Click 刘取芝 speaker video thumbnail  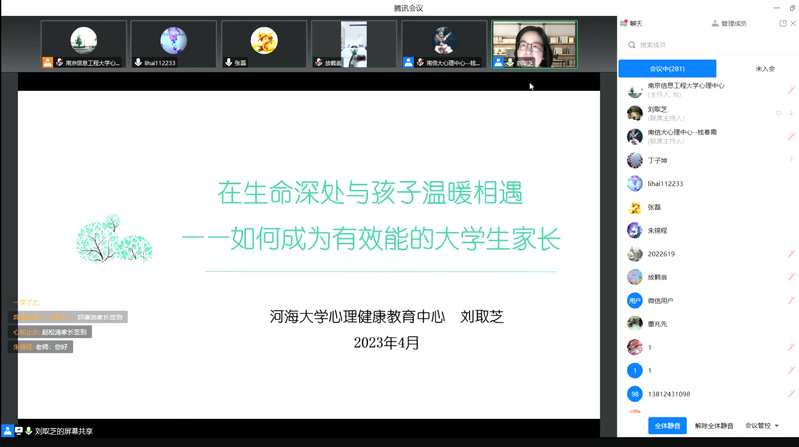[534, 44]
